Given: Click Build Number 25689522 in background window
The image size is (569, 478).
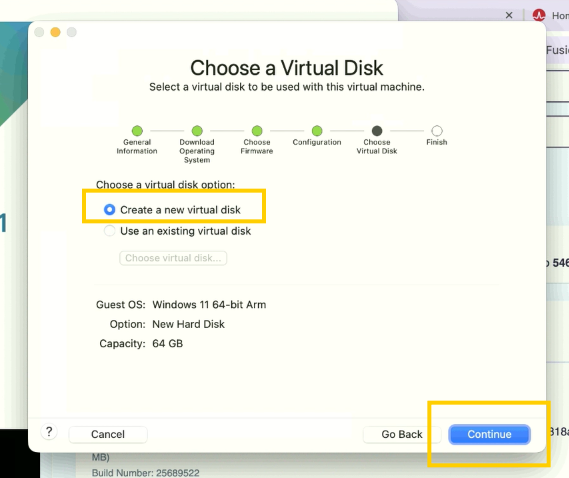Looking at the screenshot, I should click(x=146, y=473).
